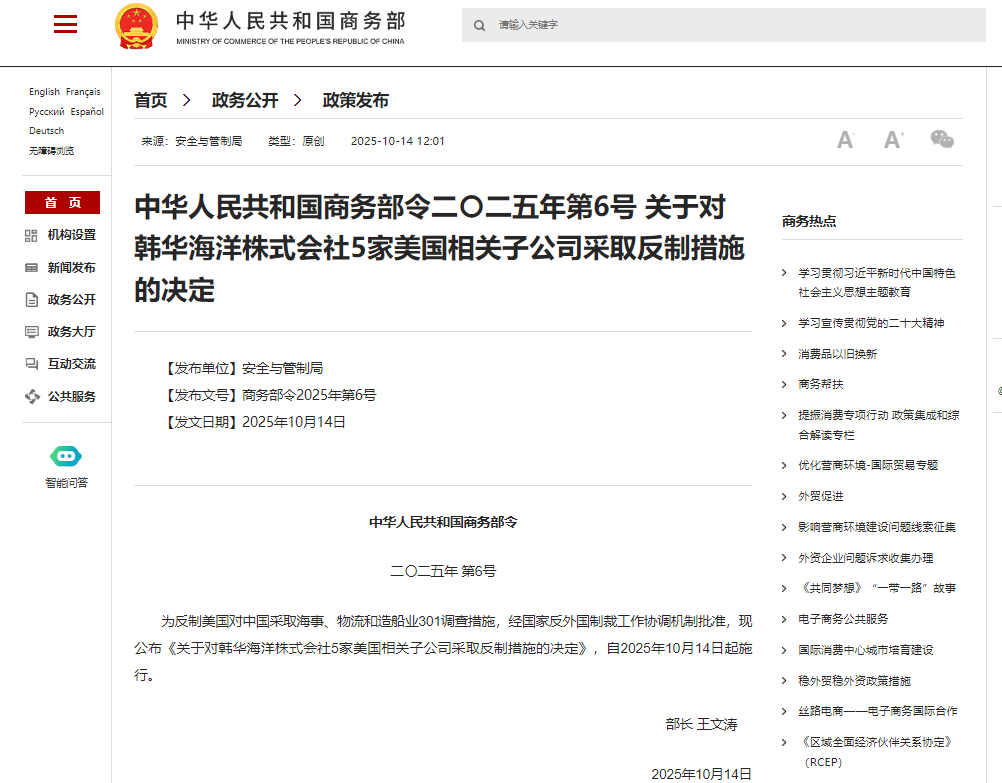Decrease font size with A- icon
Screen dimensions: 1002x783
(846, 140)
